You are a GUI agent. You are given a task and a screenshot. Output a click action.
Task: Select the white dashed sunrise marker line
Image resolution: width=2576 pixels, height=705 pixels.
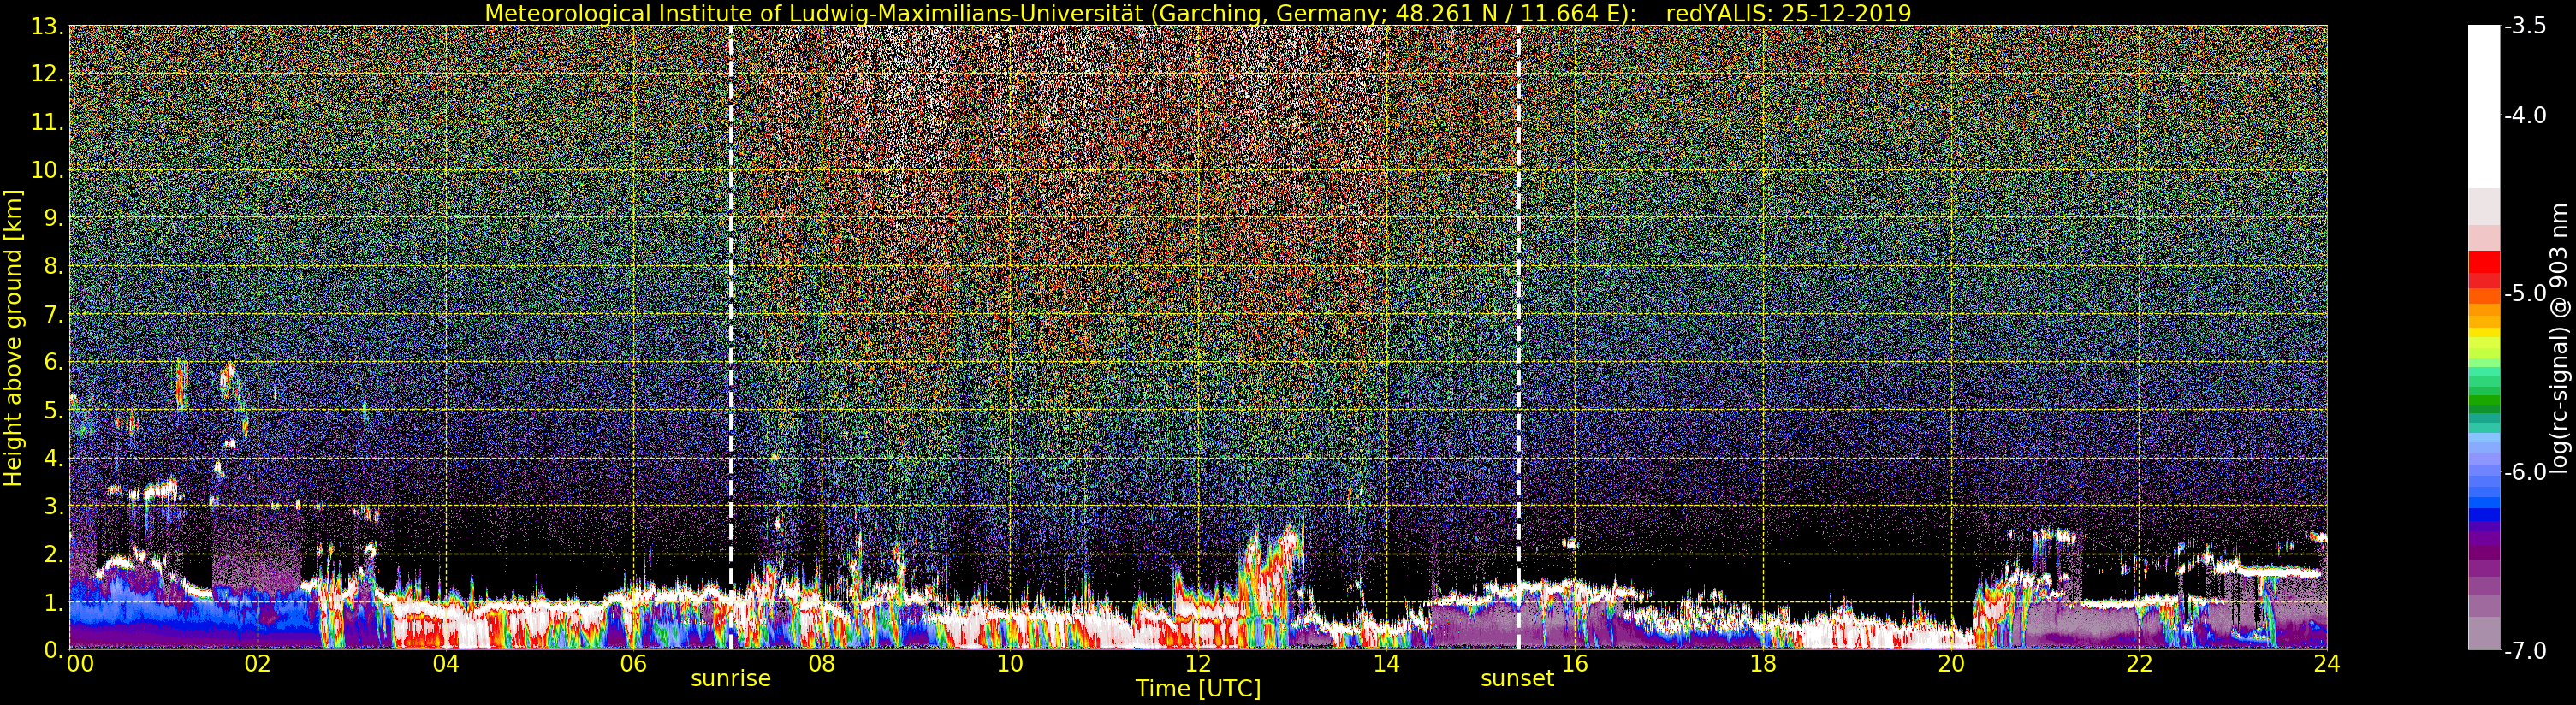731,337
